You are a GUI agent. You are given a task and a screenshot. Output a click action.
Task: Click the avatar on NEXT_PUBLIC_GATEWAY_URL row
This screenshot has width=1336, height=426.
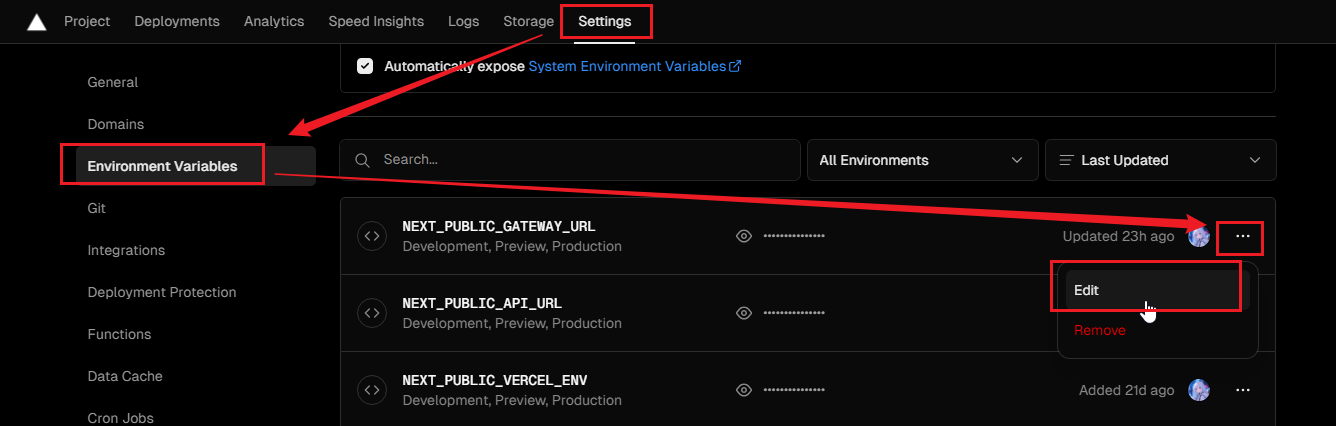point(1199,236)
